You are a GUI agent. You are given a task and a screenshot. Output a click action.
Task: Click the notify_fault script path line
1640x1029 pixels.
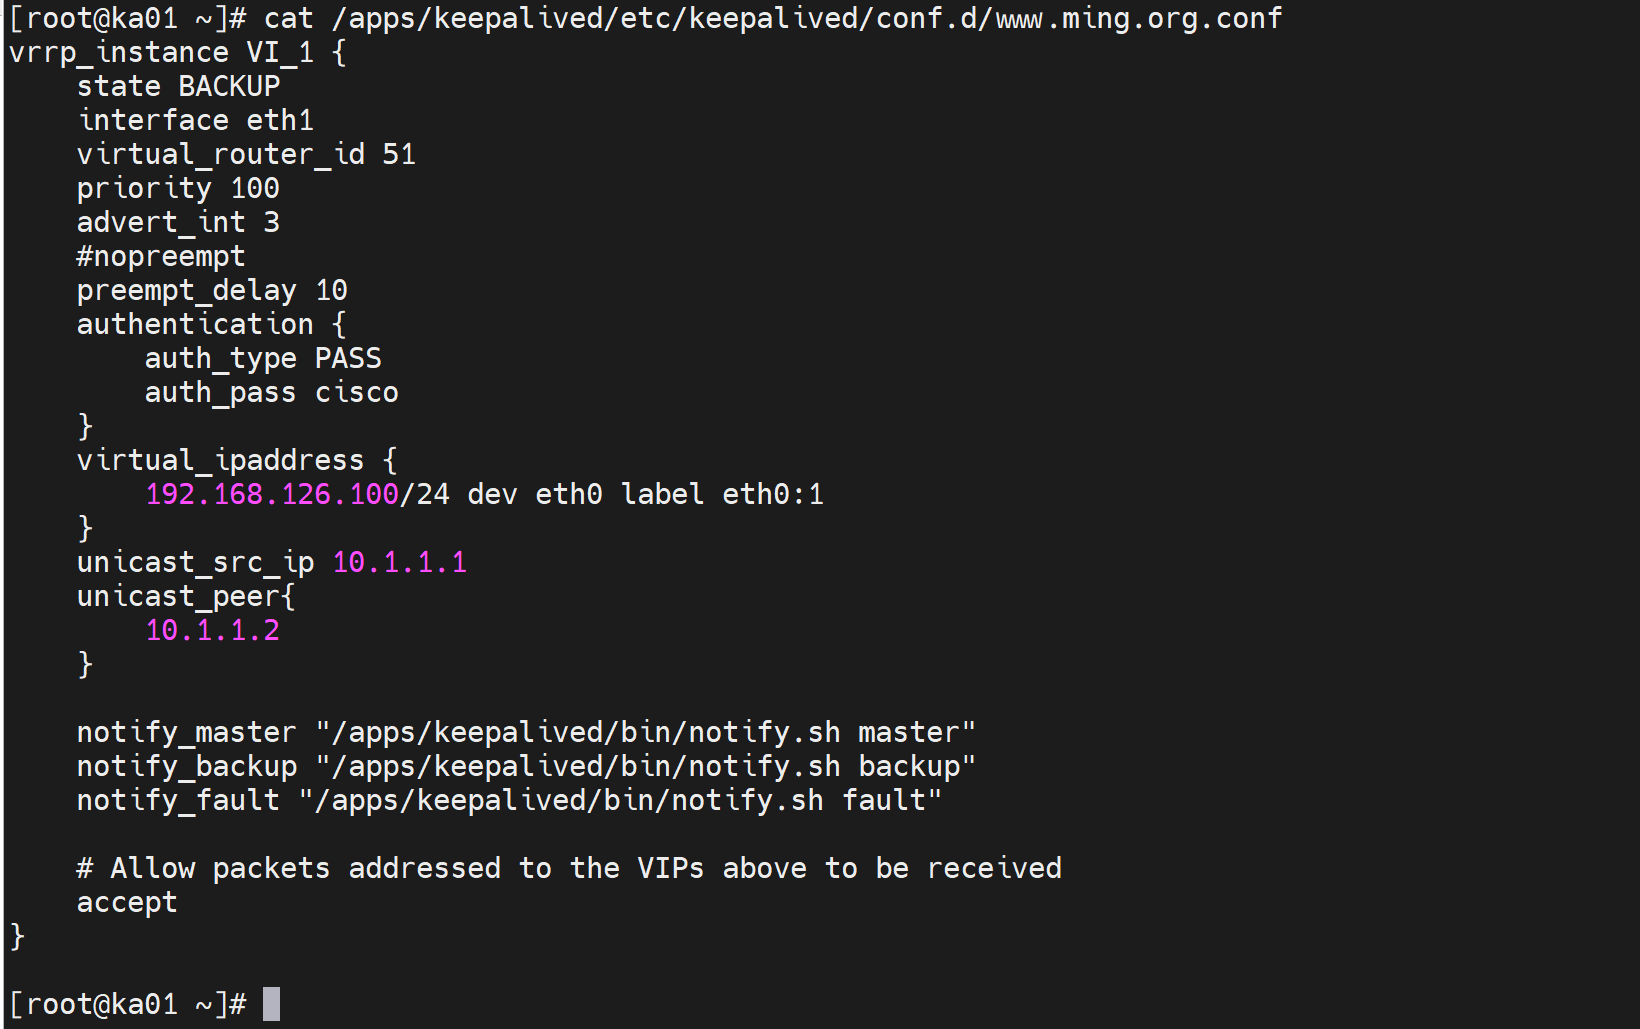click(x=509, y=800)
